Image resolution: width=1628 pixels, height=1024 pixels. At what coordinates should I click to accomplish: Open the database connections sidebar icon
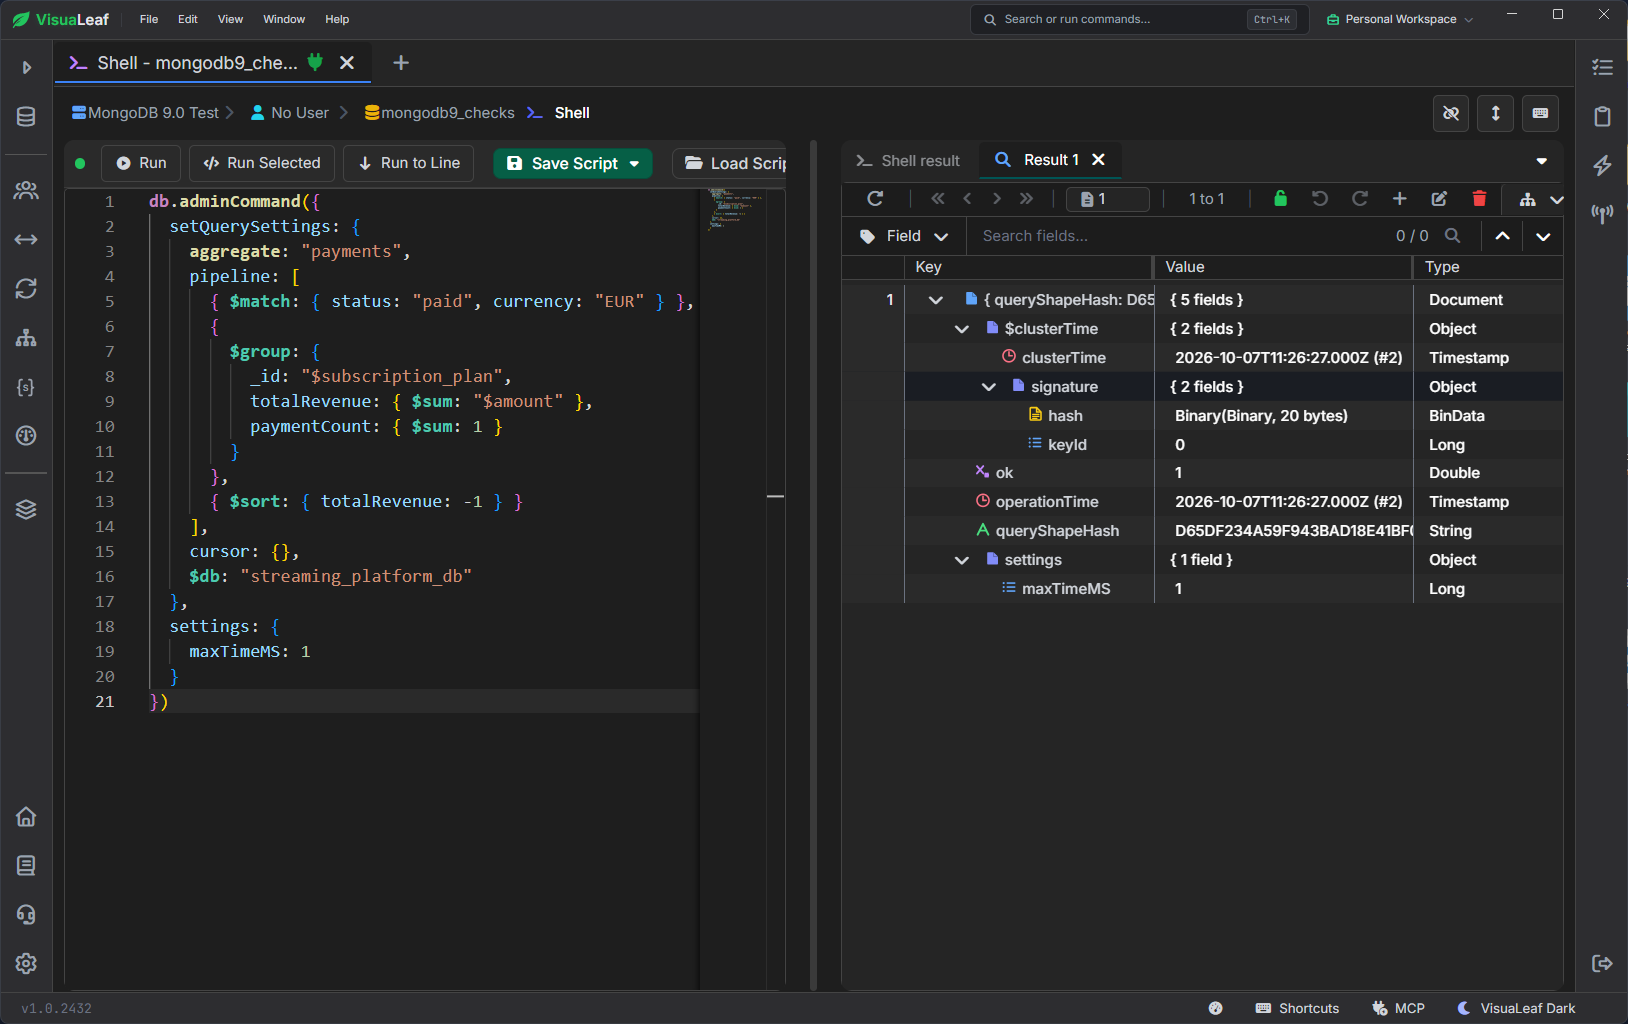click(26, 117)
